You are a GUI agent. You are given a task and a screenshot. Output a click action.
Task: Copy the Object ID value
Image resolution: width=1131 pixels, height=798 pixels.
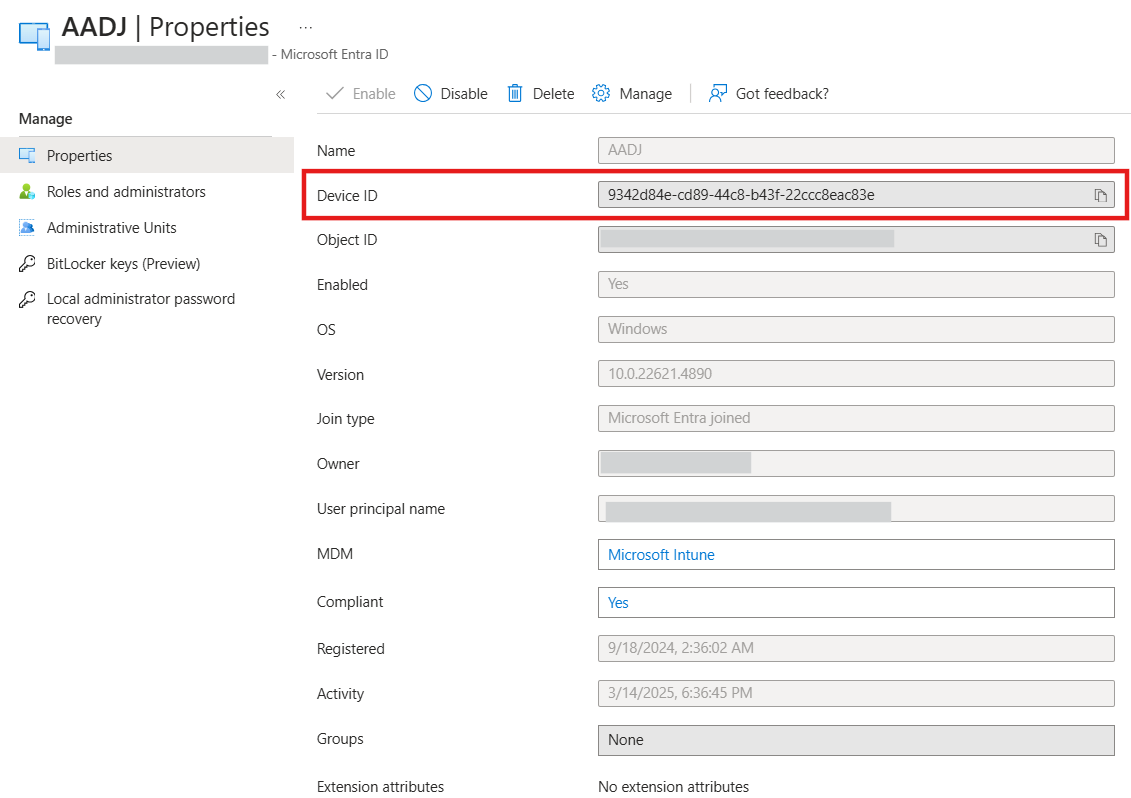click(x=1100, y=240)
